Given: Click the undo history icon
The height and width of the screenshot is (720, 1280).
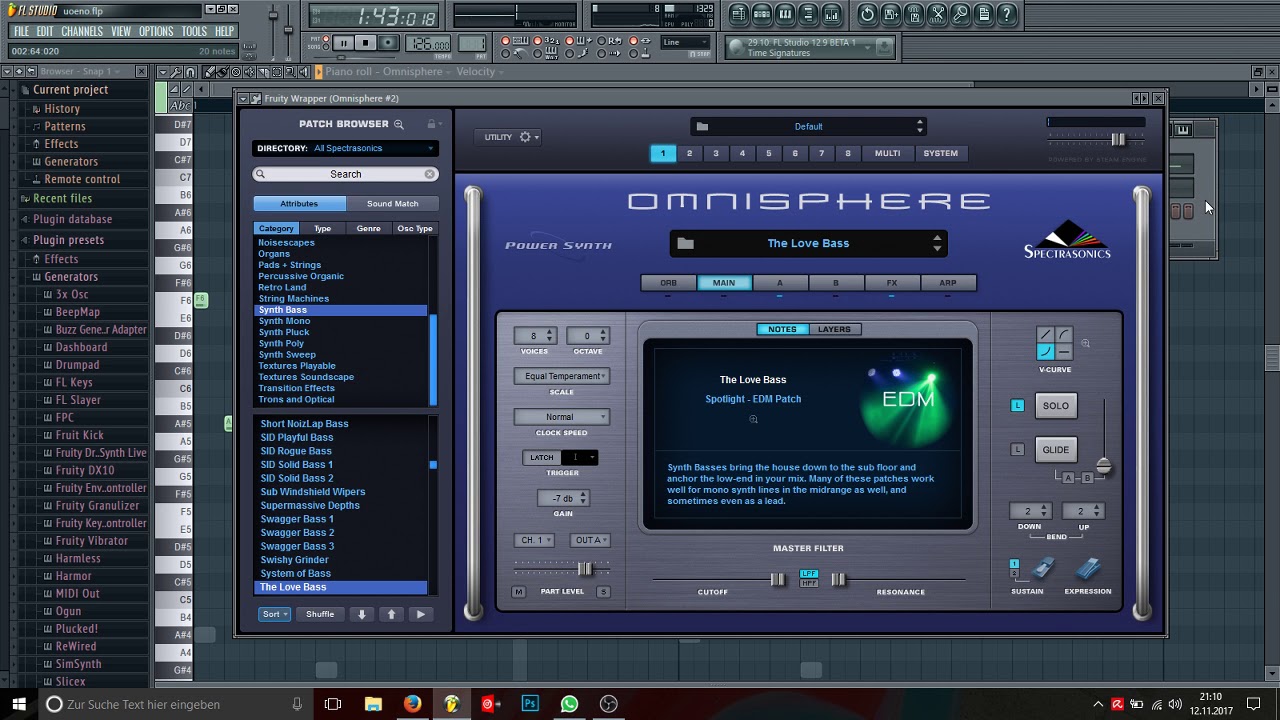Looking at the screenshot, I should [x=867, y=14].
